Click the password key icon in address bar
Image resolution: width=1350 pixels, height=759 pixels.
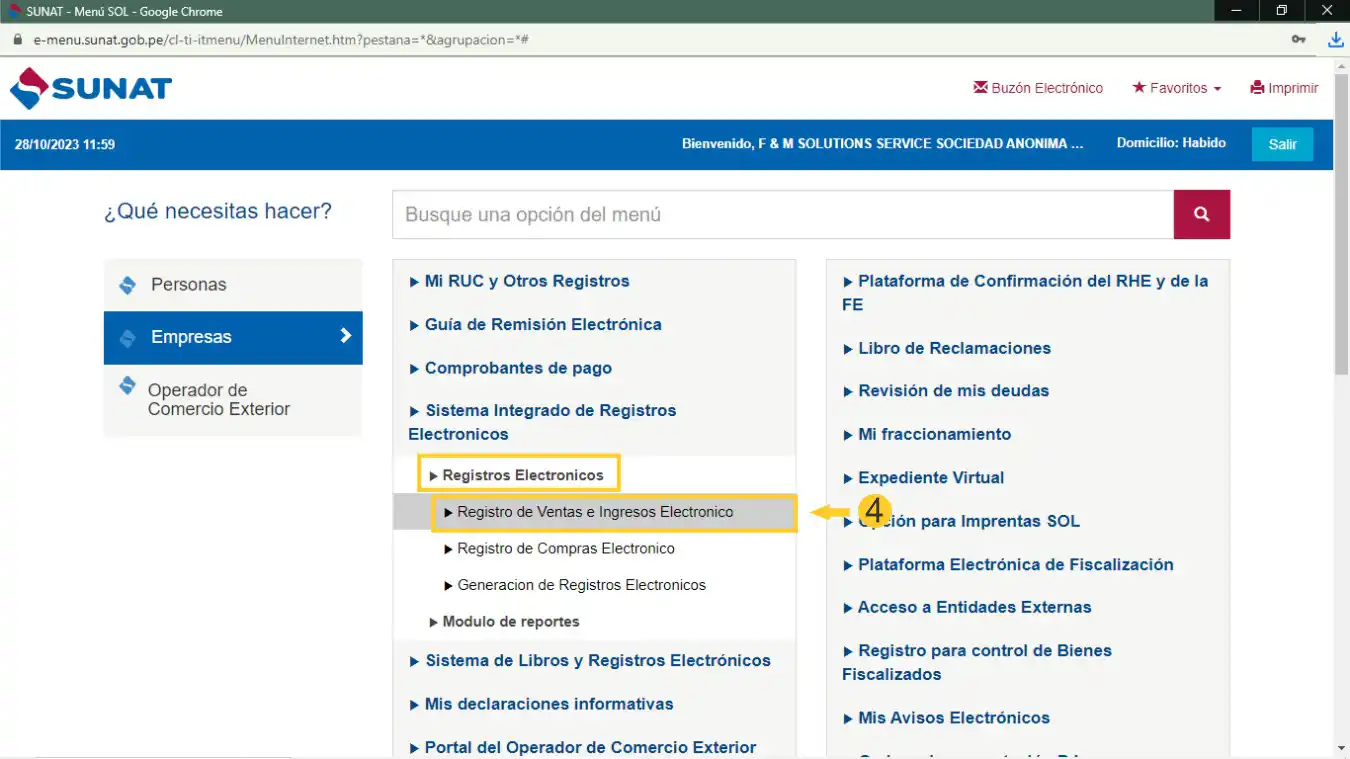click(1298, 40)
